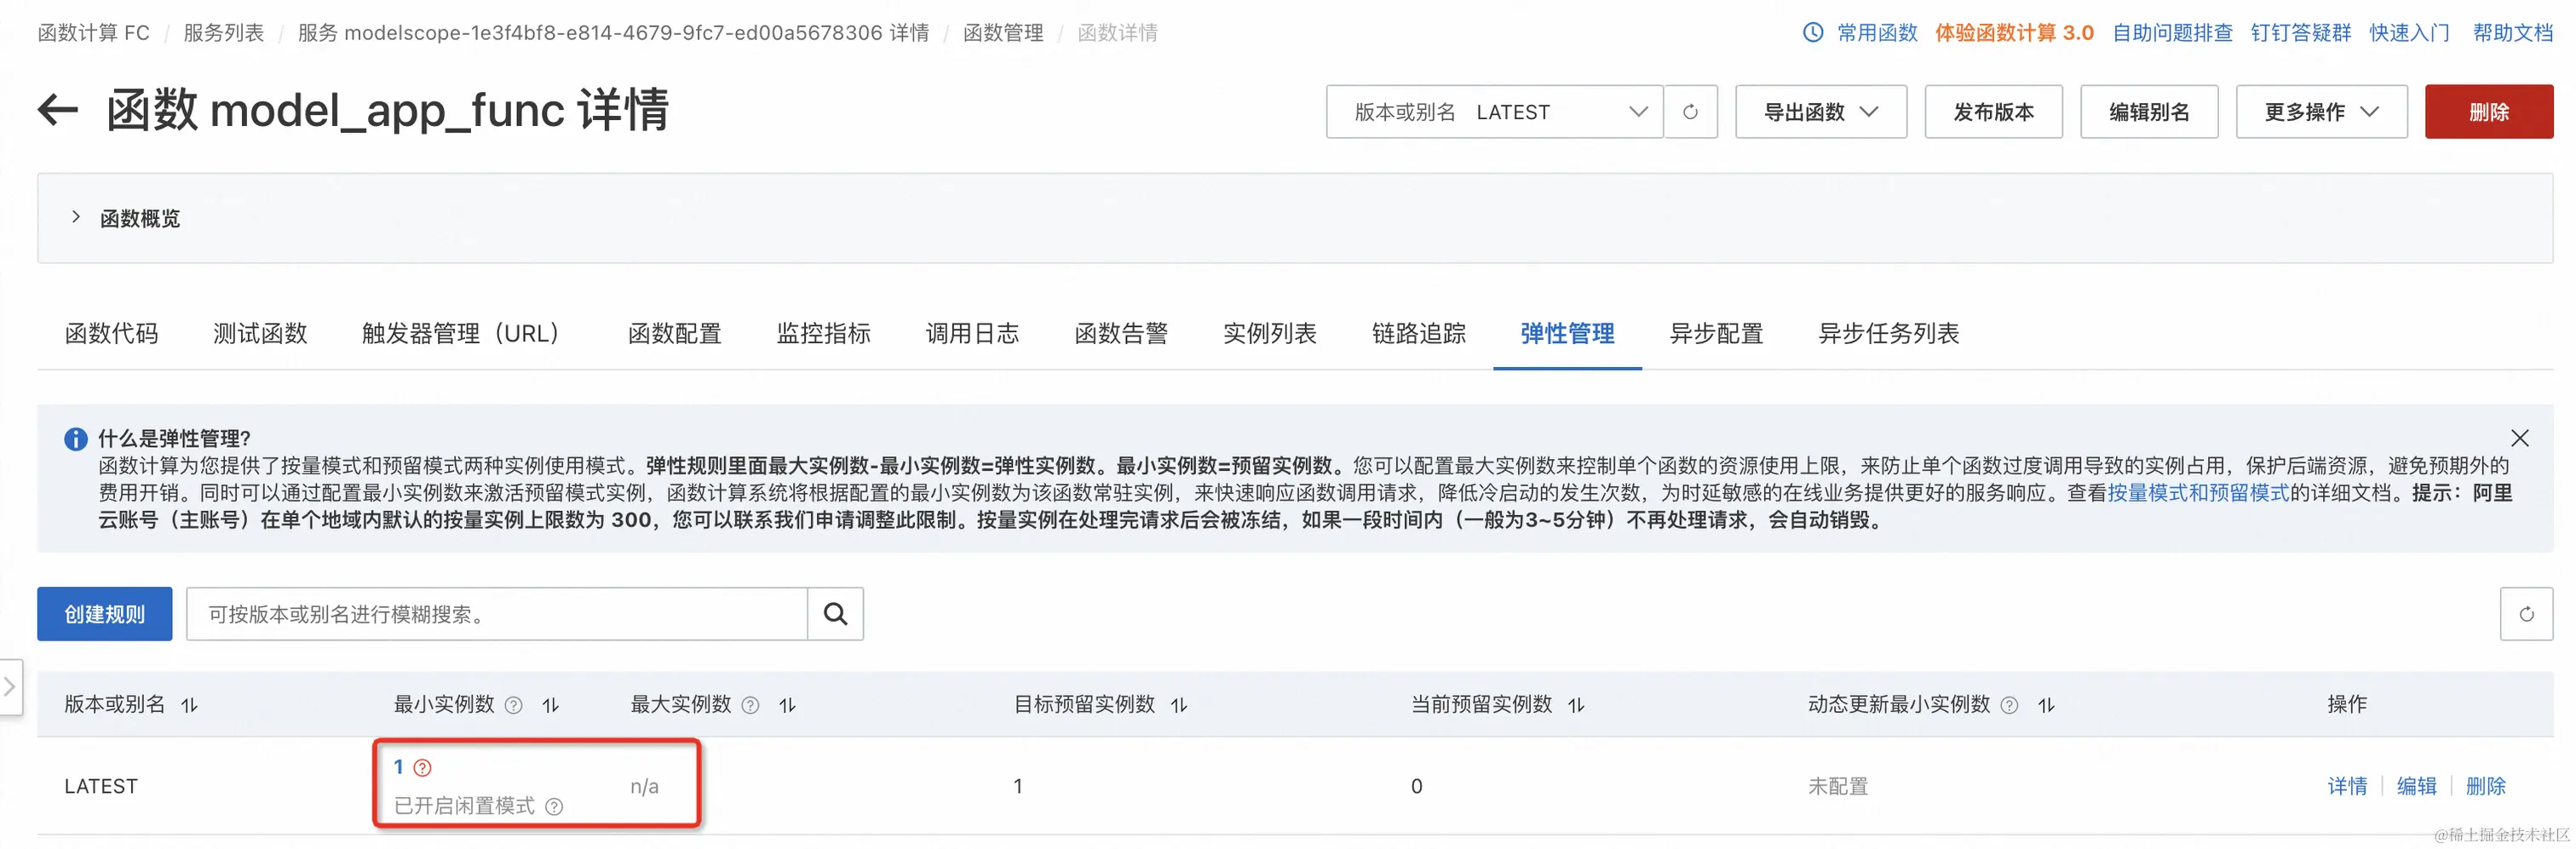Sort by 当前预留实例数 column
Image resolution: width=2576 pixels, height=849 pixels.
click(x=1576, y=705)
